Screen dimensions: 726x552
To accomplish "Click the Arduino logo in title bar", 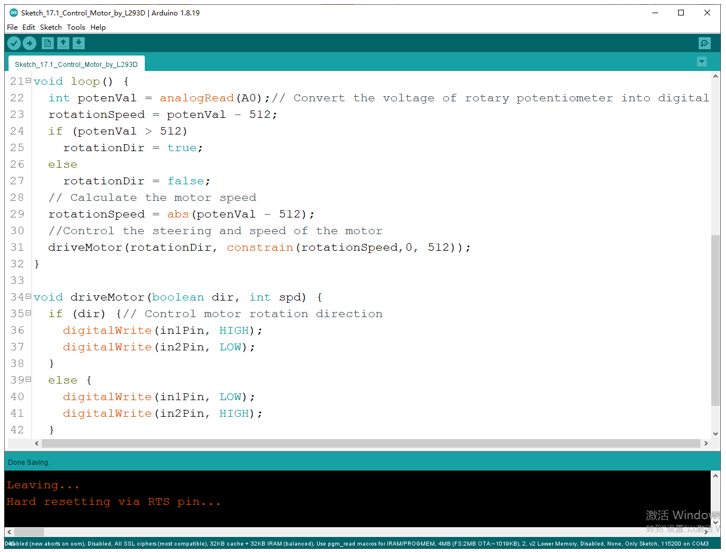I will point(13,13).
